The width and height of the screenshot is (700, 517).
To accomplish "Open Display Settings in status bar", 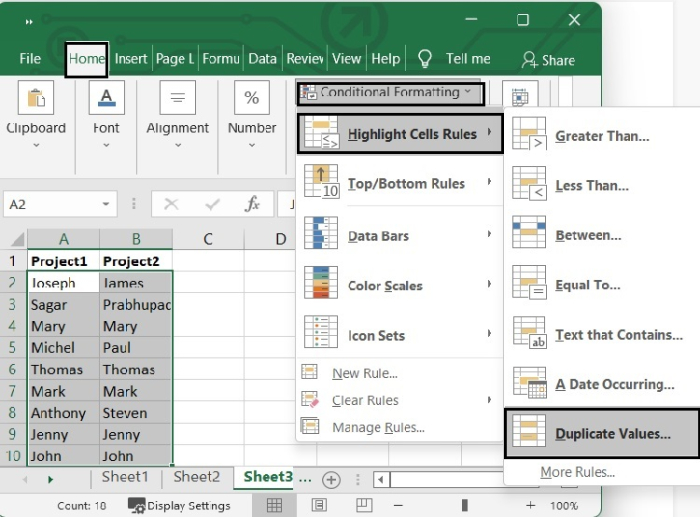I will click(180, 506).
